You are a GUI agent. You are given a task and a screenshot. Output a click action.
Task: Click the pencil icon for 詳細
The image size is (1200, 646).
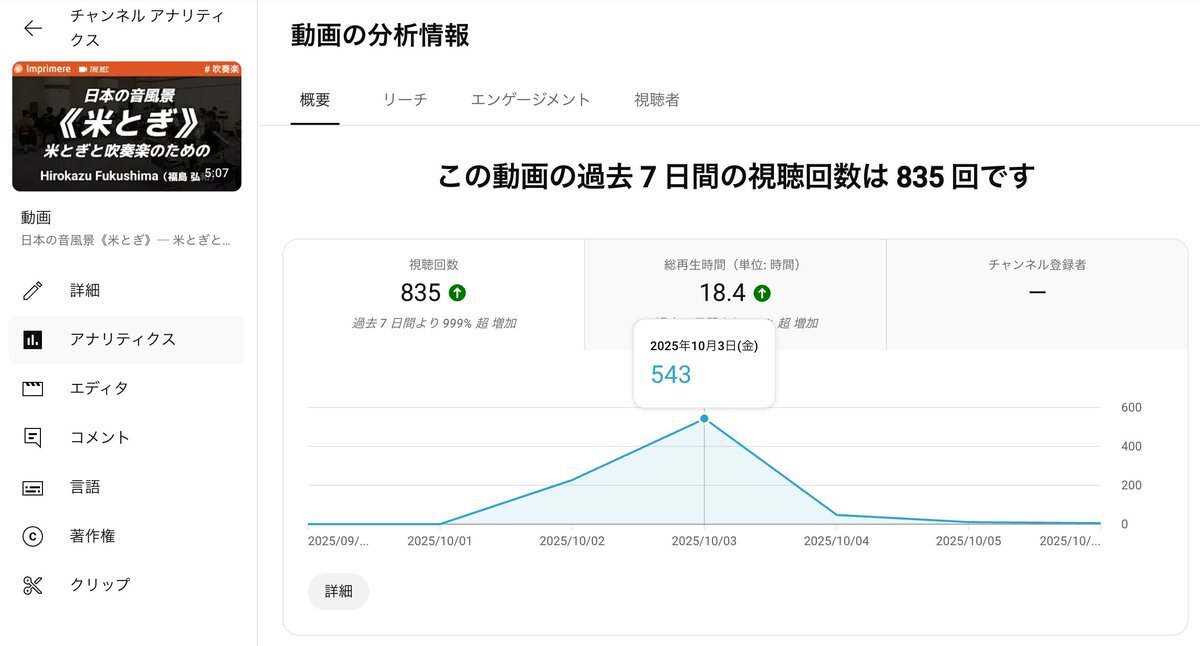33,291
